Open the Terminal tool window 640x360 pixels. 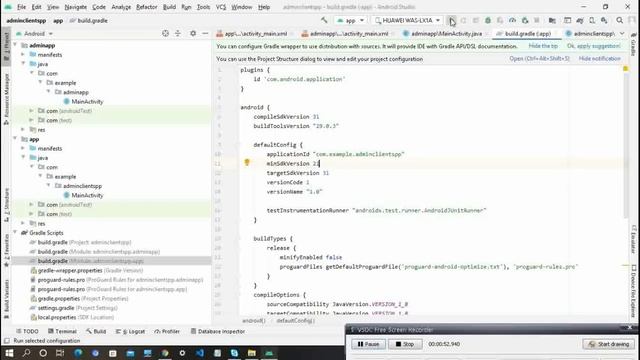pos(62,331)
